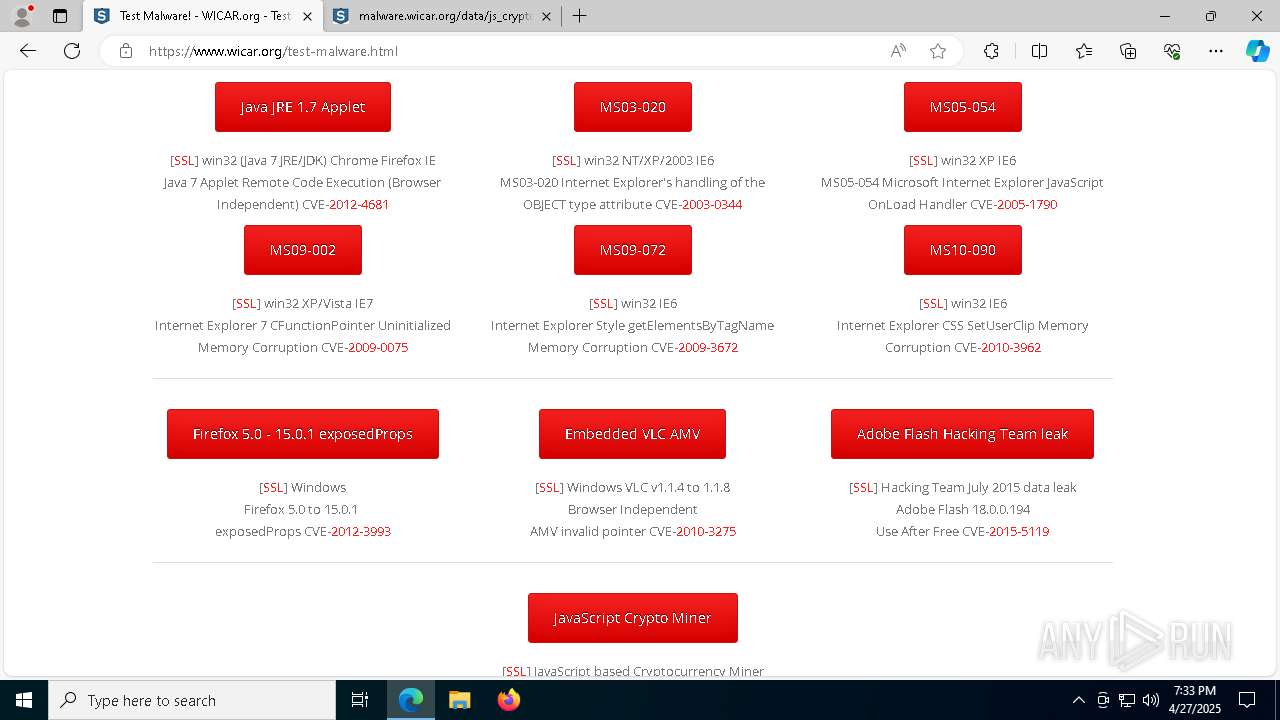The height and width of the screenshot is (720, 1280).
Task: Open the CVE-2012-3993 link
Action: (361, 531)
